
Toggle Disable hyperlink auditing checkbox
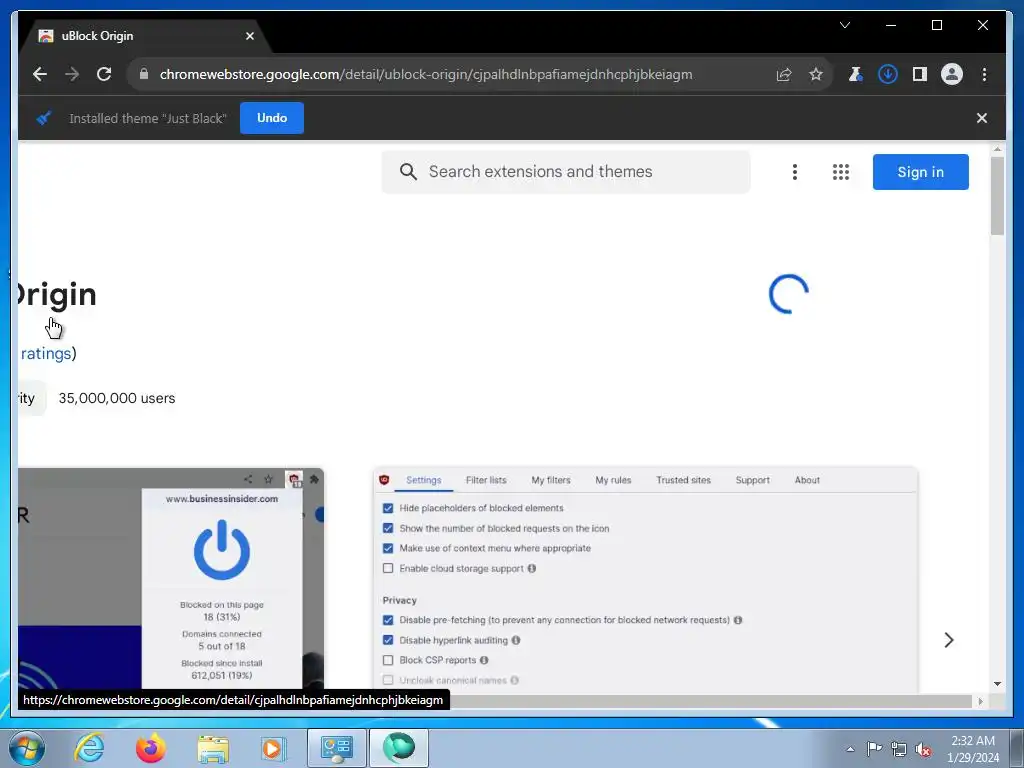pos(388,640)
